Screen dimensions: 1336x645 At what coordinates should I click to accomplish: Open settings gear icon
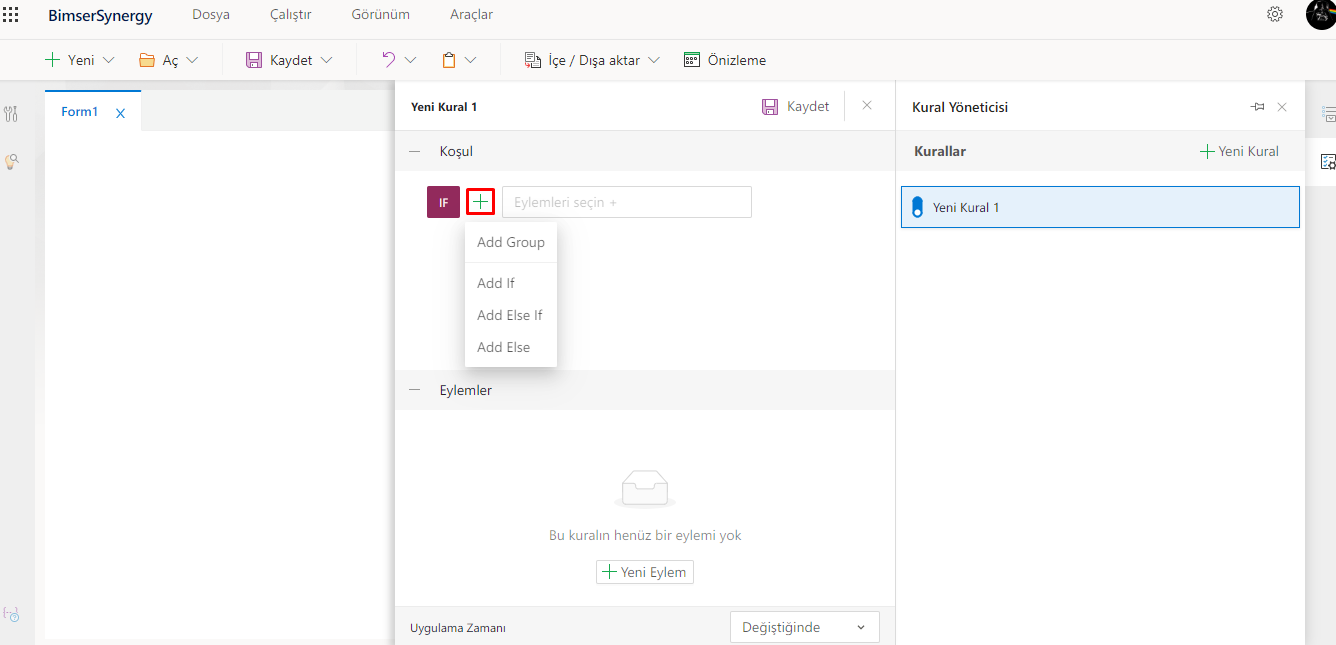click(x=1274, y=14)
